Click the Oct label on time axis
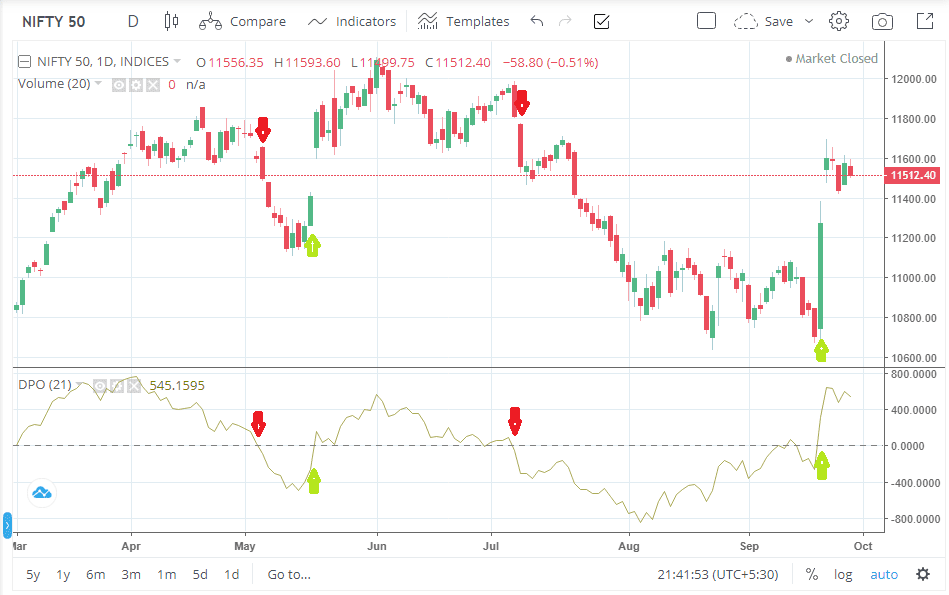Viewport: 949px width, 595px height. point(862,546)
